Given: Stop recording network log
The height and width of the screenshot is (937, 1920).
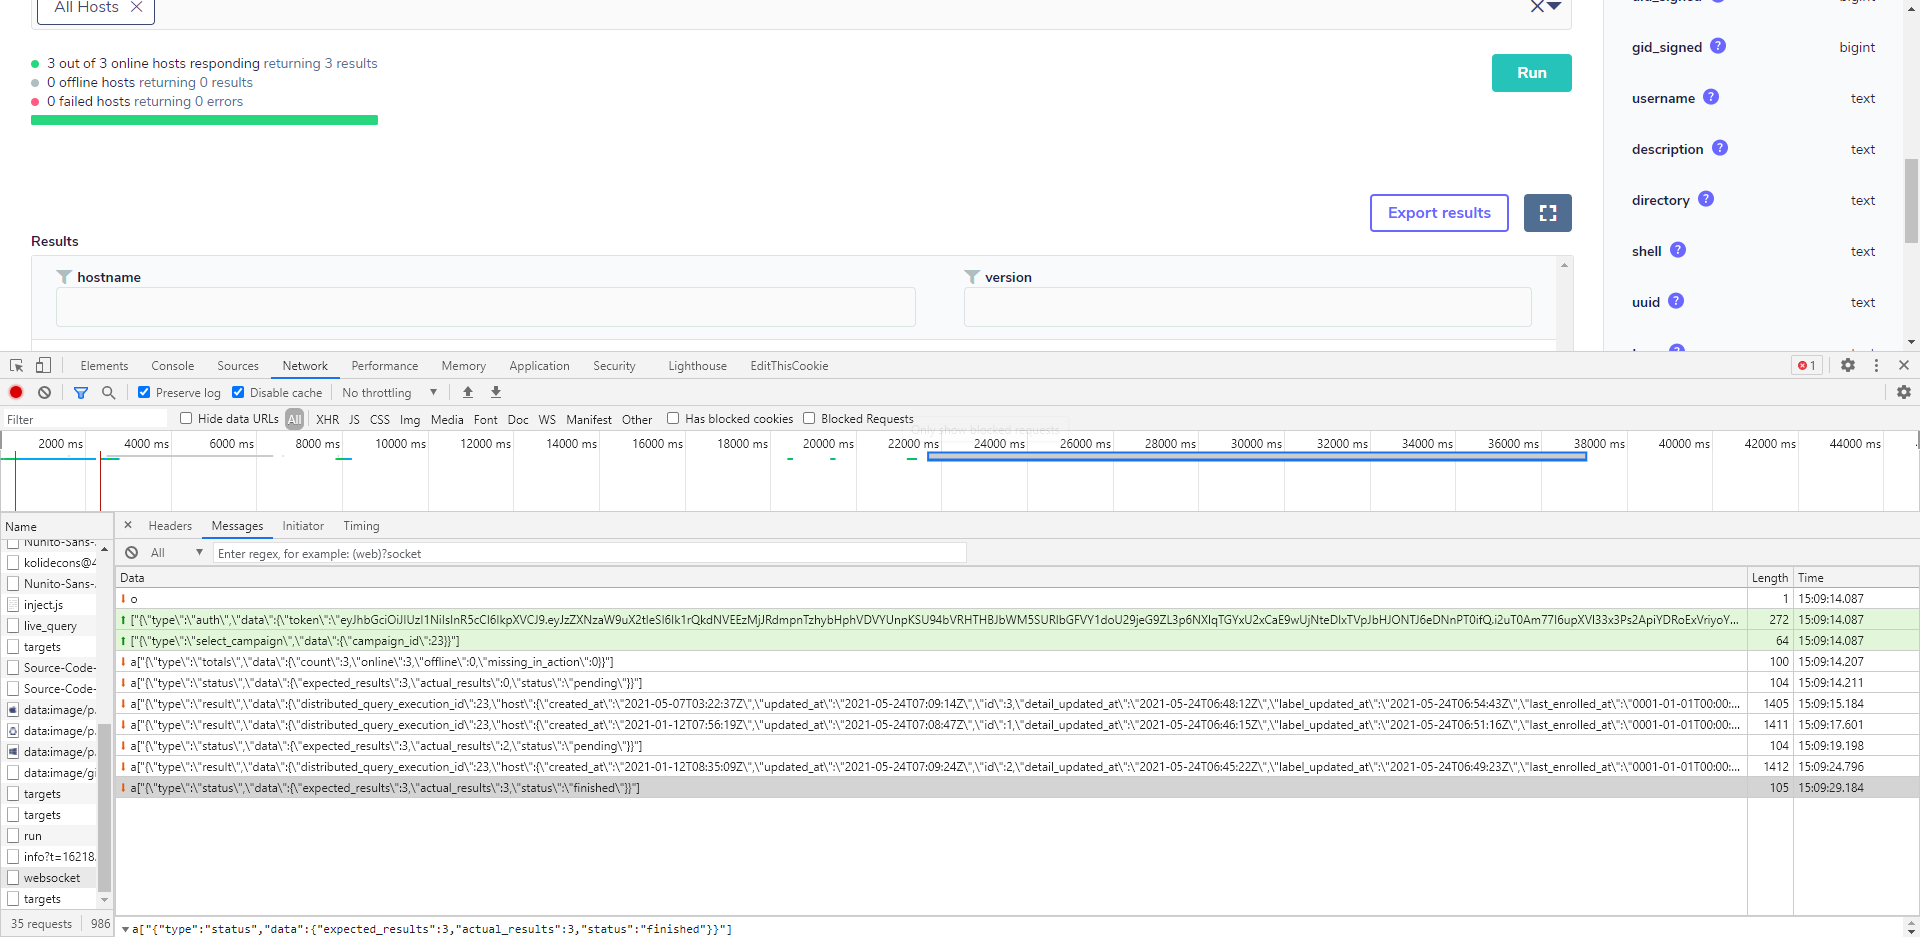Looking at the screenshot, I should coord(16,392).
